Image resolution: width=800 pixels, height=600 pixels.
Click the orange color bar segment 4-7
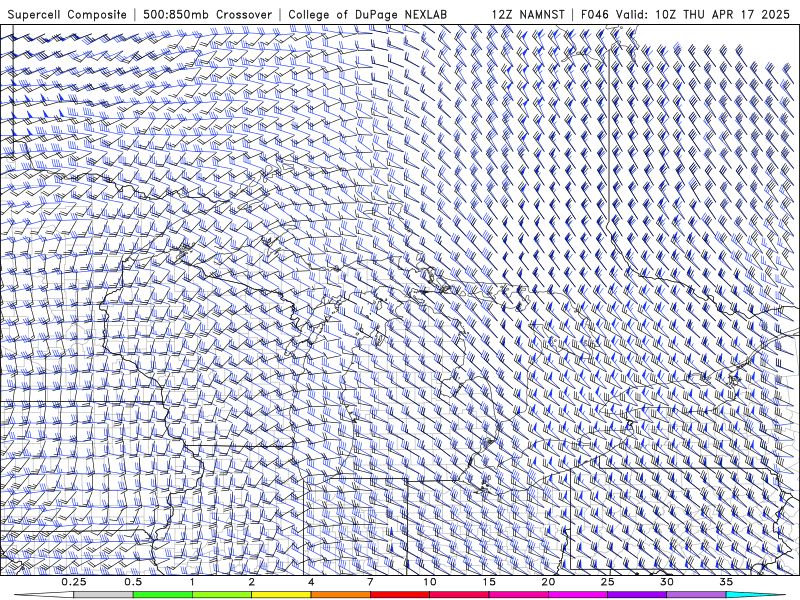coord(340,595)
